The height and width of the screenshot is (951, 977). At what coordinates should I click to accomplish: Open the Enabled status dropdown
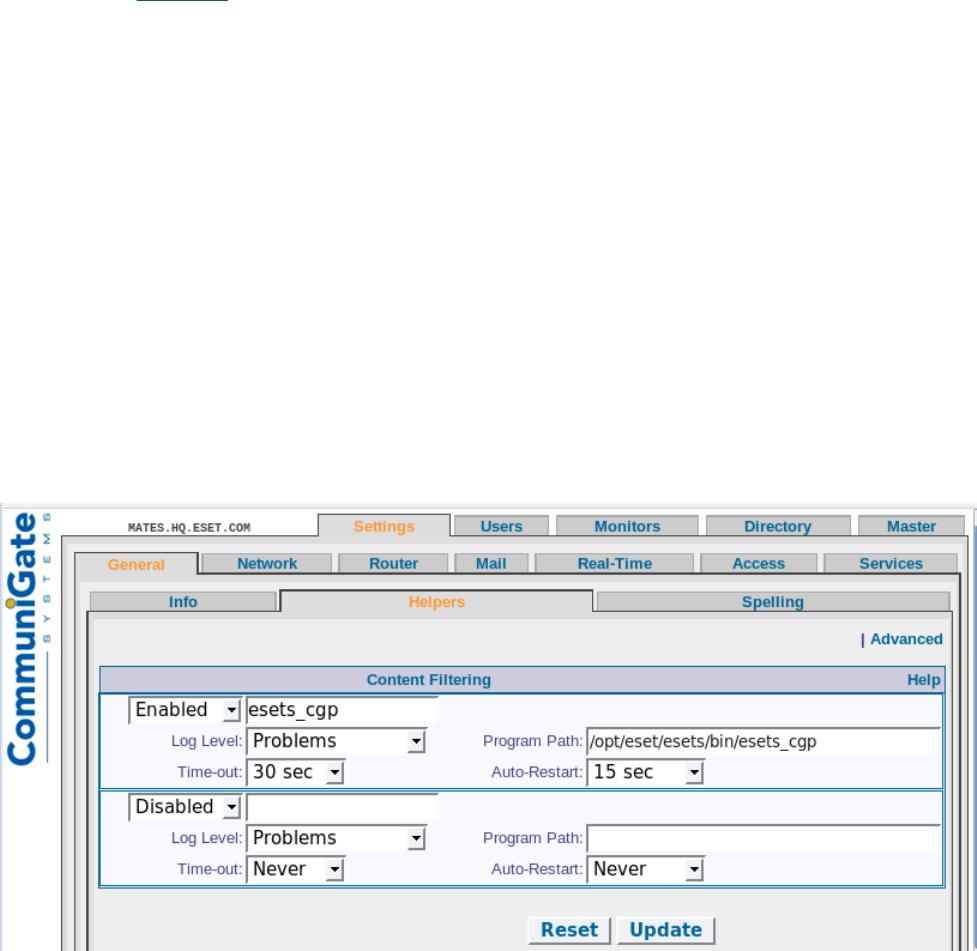[184, 710]
